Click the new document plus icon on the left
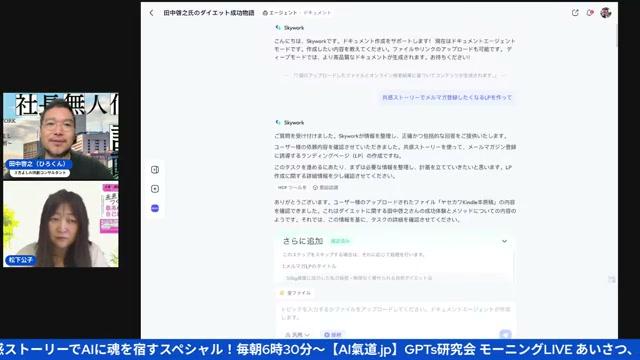The image size is (640, 360). tap(155, 189)
